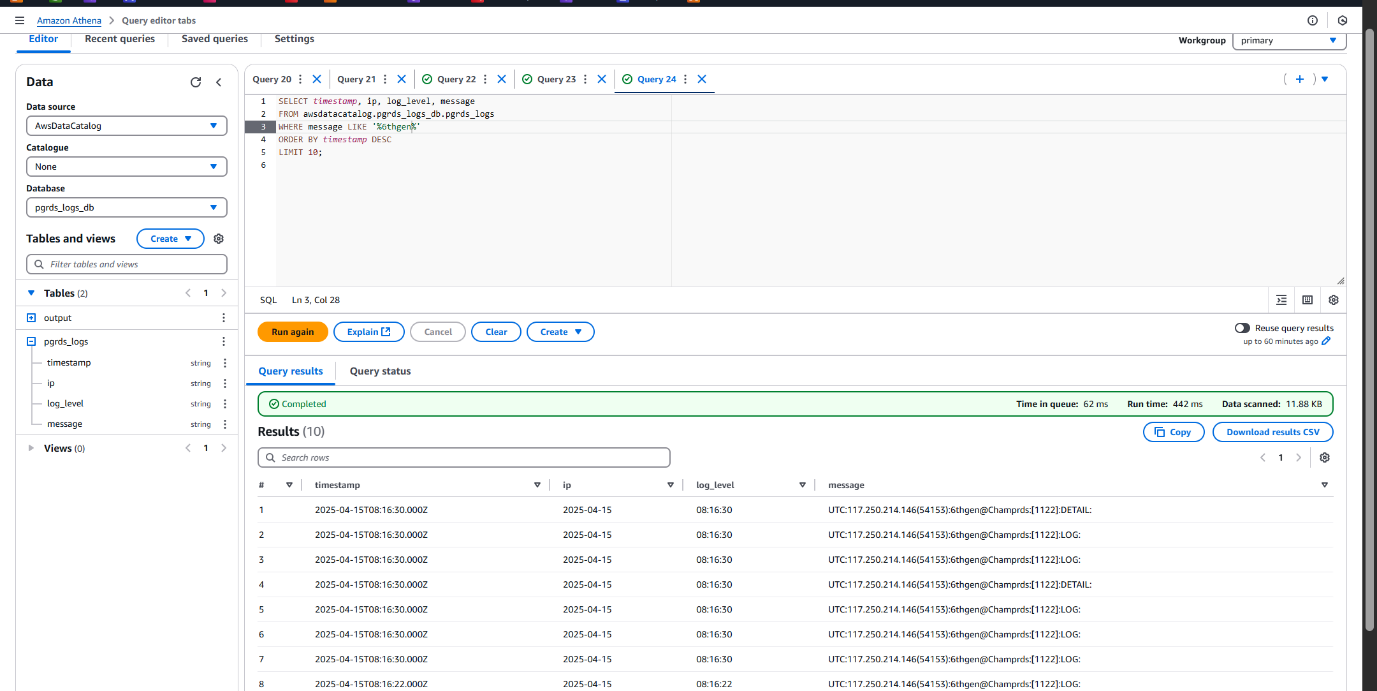Open actions menu for the ip column
1377x691 pixels.
point(224,383)
